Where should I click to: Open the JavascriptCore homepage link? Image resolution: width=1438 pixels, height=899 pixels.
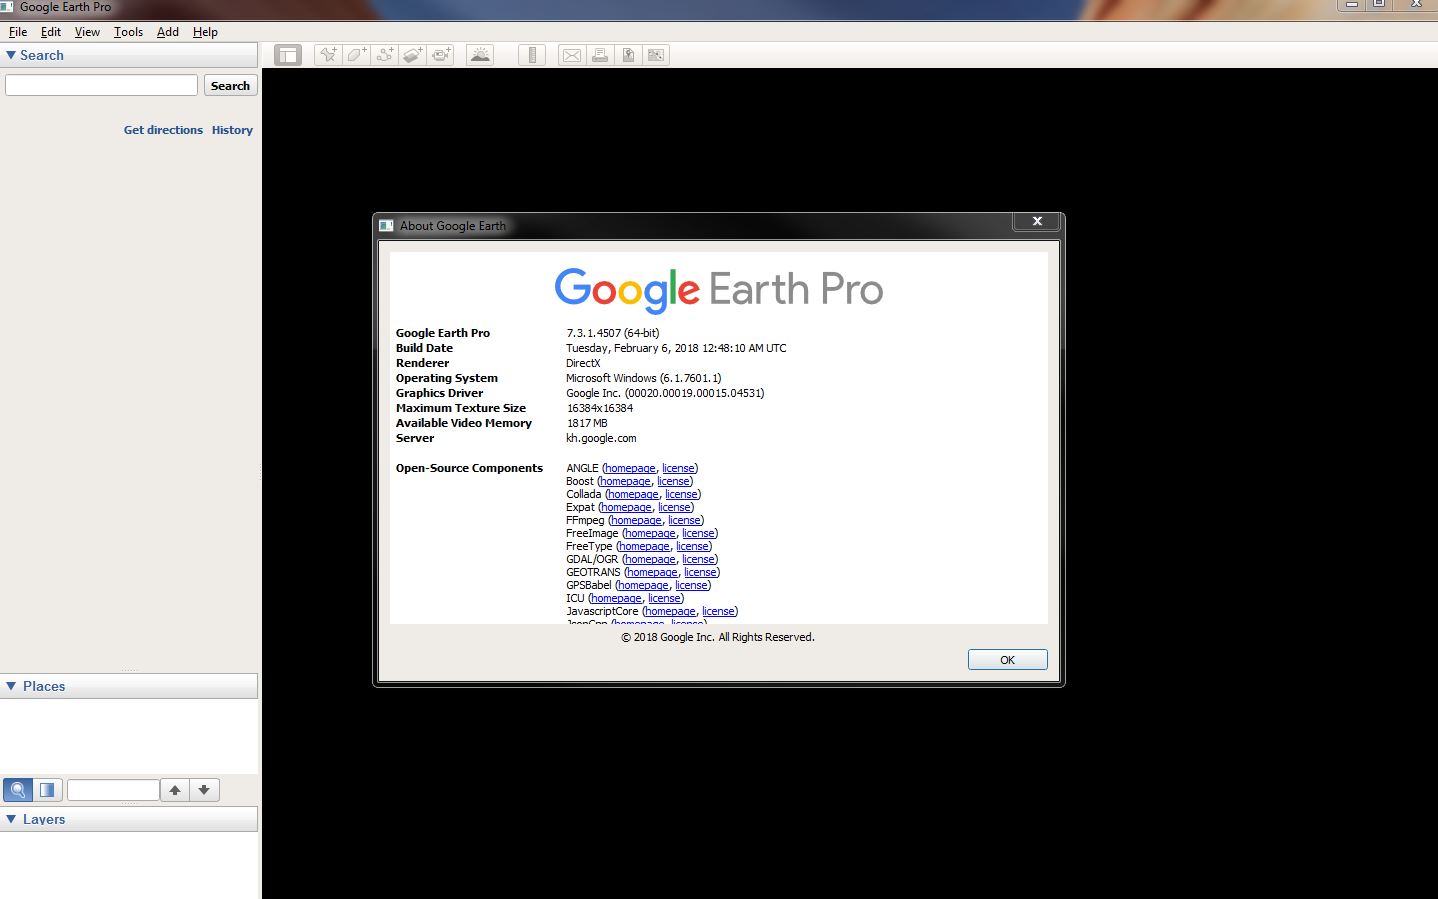pos(670,611)
